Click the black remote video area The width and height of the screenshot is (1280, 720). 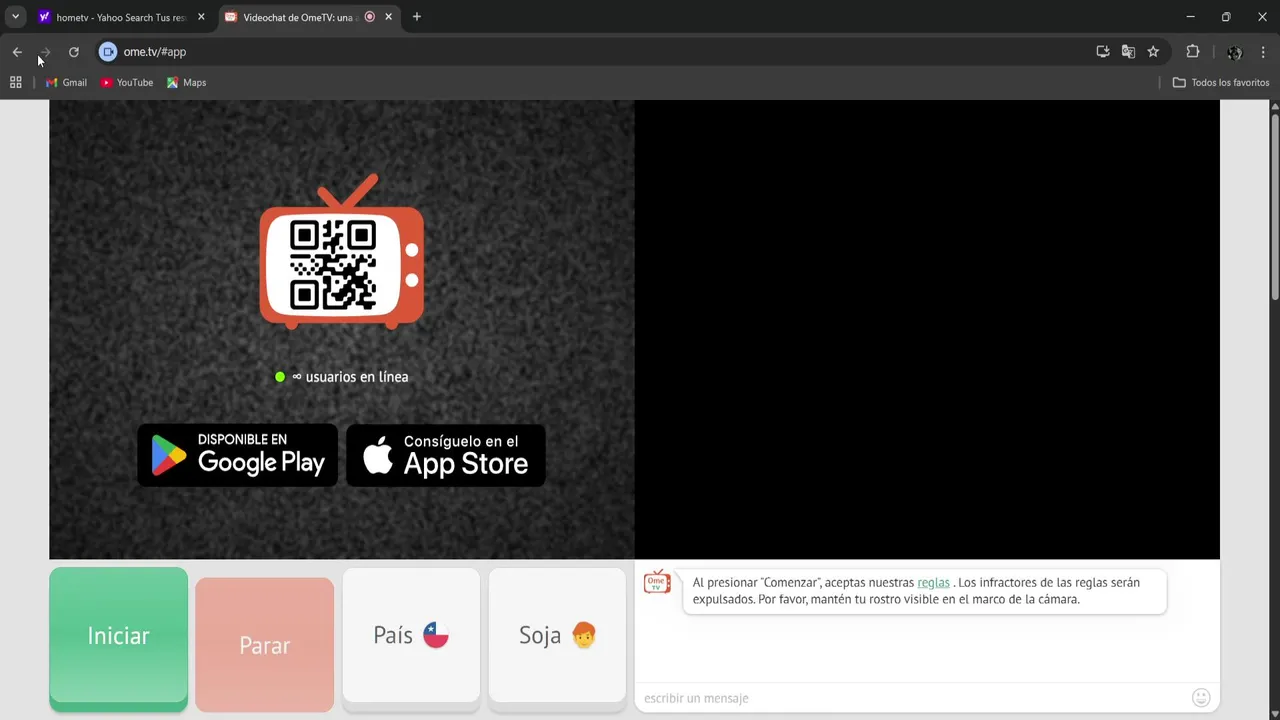pyautogui.click(x=927, y=329)
